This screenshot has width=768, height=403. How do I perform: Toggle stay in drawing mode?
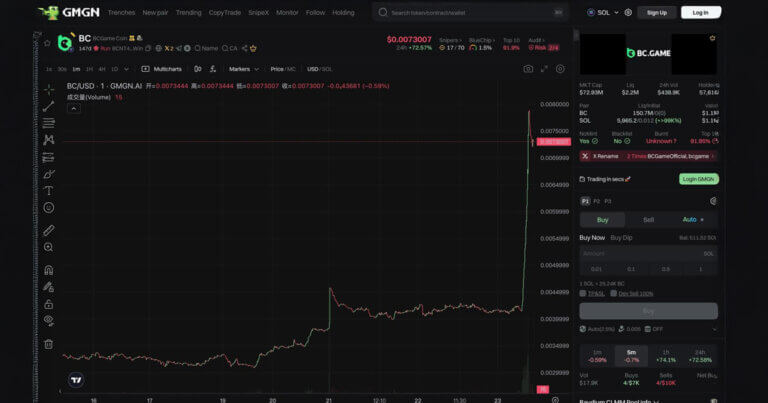click(x=48, y=287)
